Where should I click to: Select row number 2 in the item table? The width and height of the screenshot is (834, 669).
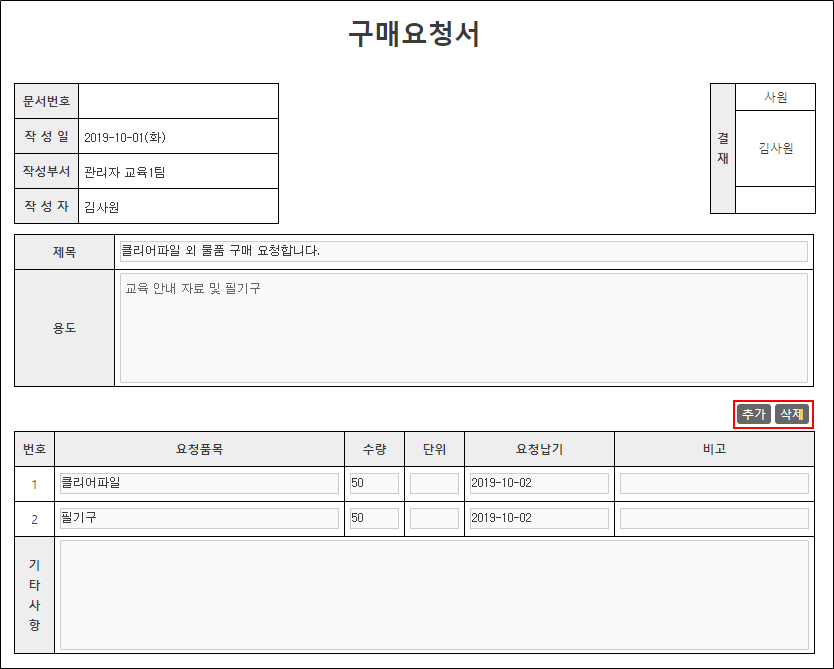[34, 520]
